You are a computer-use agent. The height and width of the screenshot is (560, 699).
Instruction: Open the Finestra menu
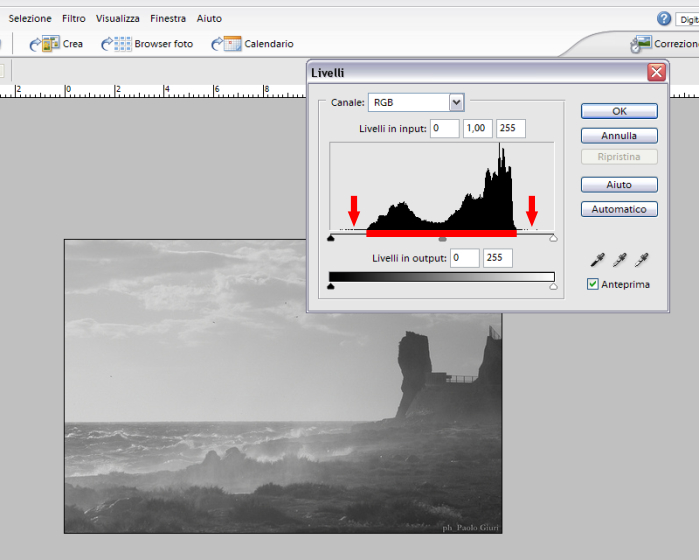point(168,19)
